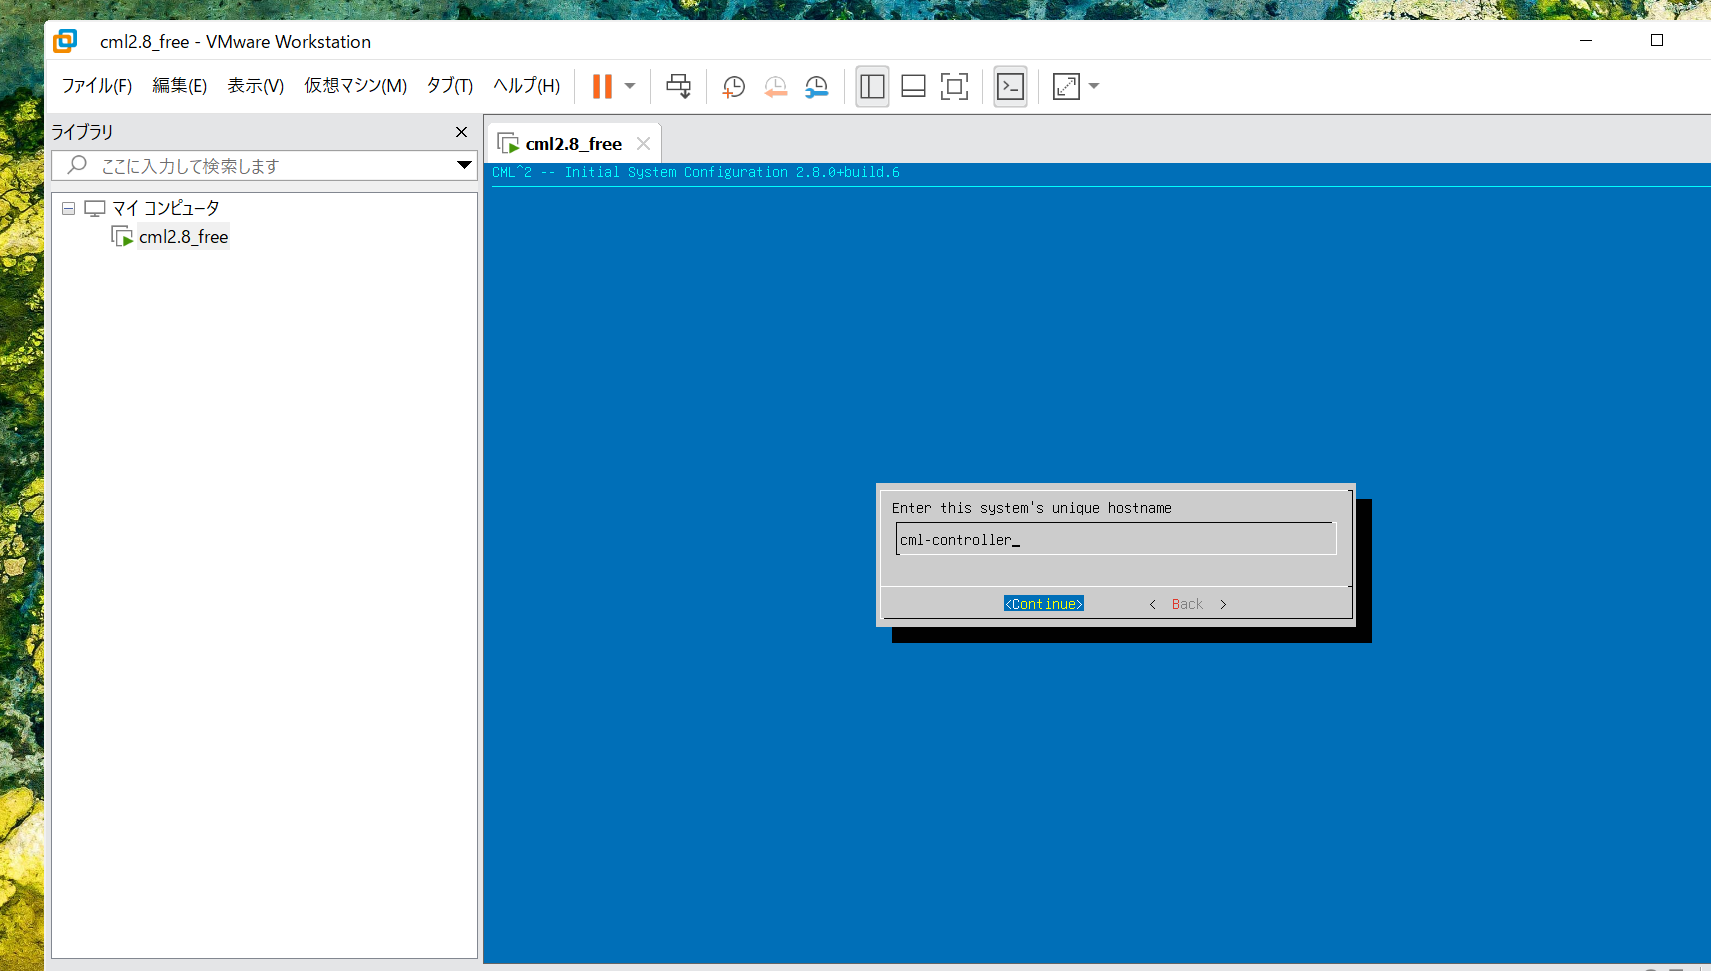Toggle the console view button
Screen dimensions: 1711x971
tap(1010, 86)
